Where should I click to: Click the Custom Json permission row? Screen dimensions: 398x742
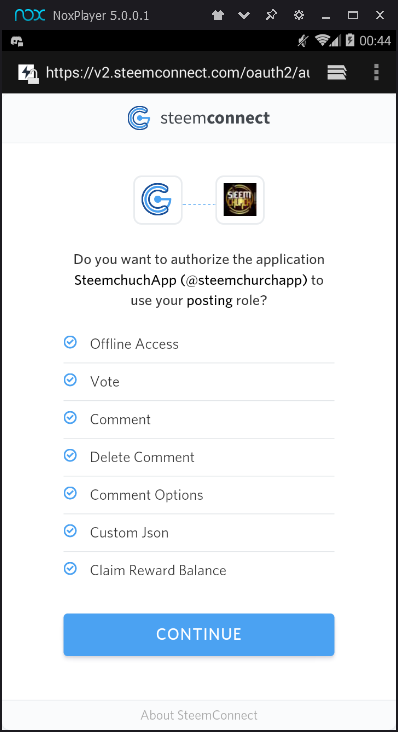(x=199, y=533)
